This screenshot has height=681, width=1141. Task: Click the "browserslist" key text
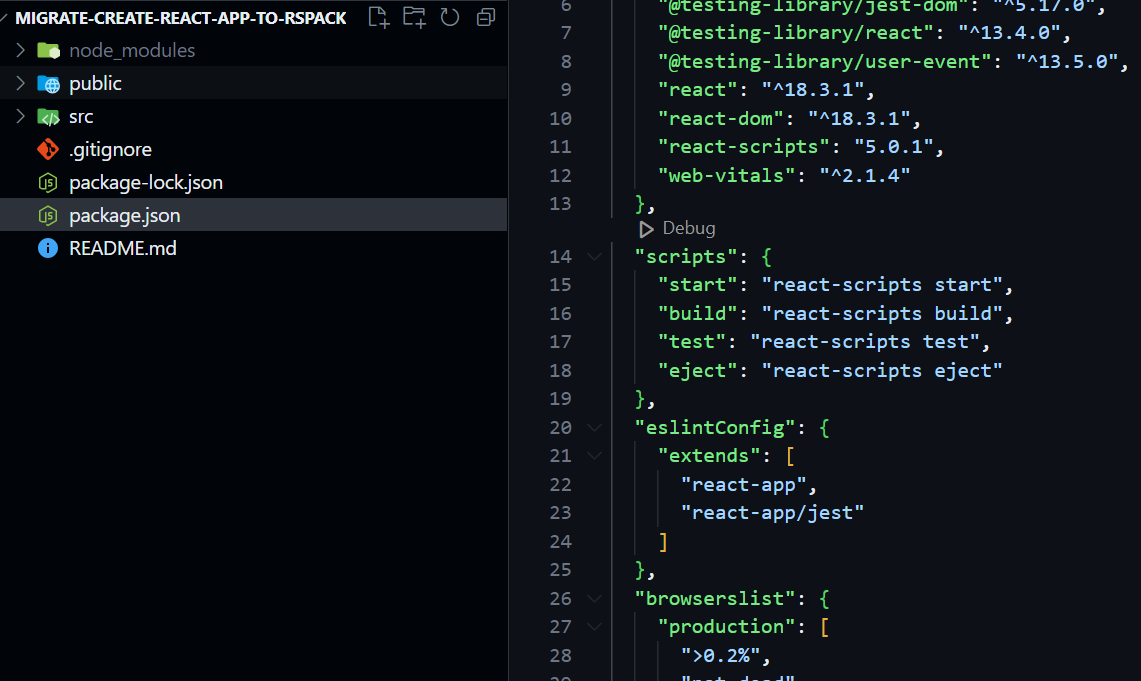(x=715, y=598)
